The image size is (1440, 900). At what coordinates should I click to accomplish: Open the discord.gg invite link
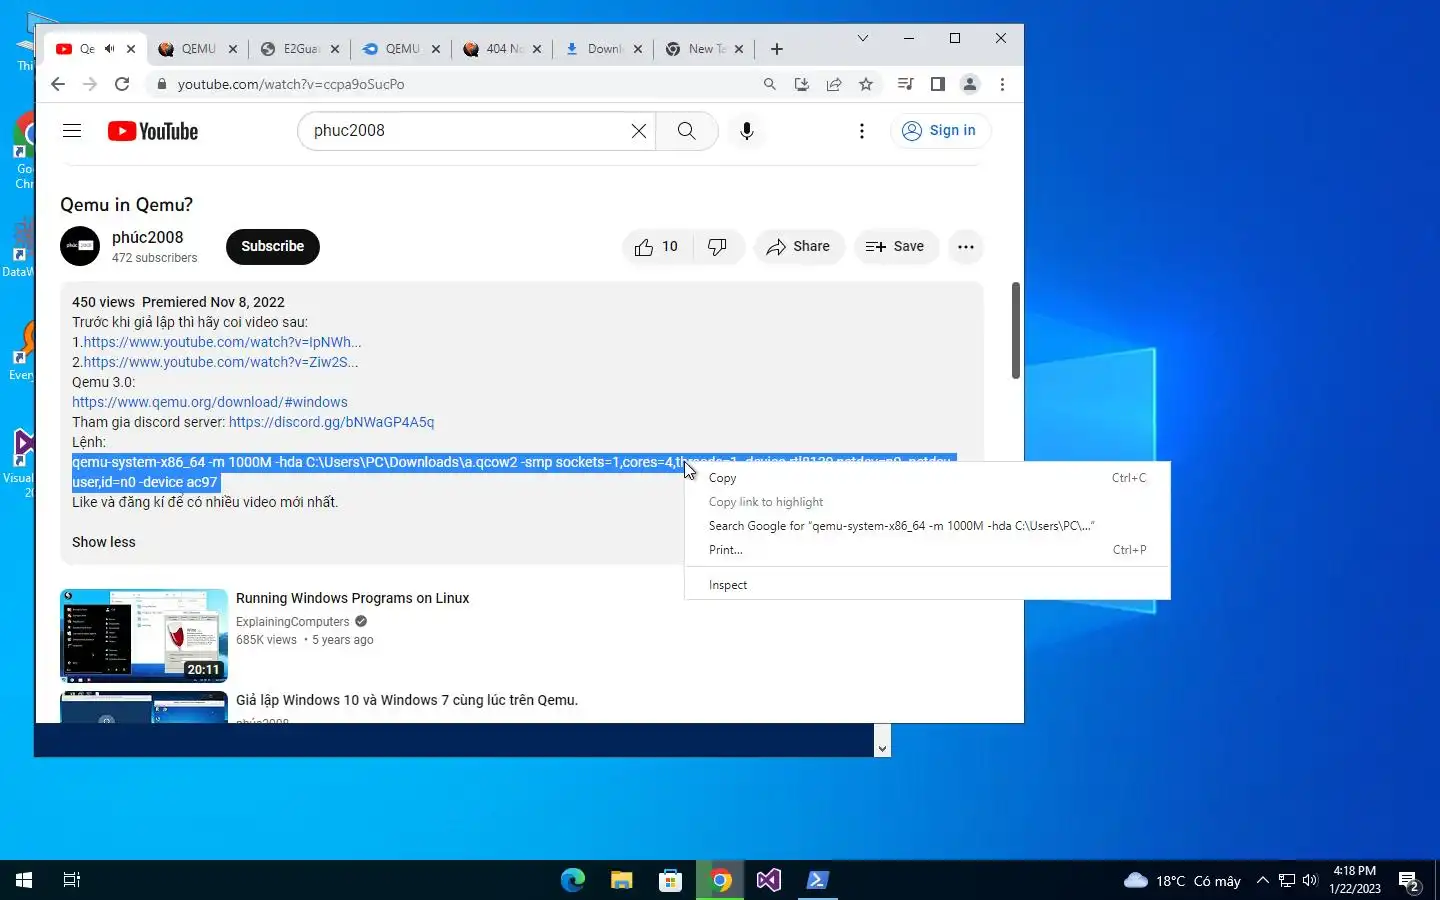[331, 422]
